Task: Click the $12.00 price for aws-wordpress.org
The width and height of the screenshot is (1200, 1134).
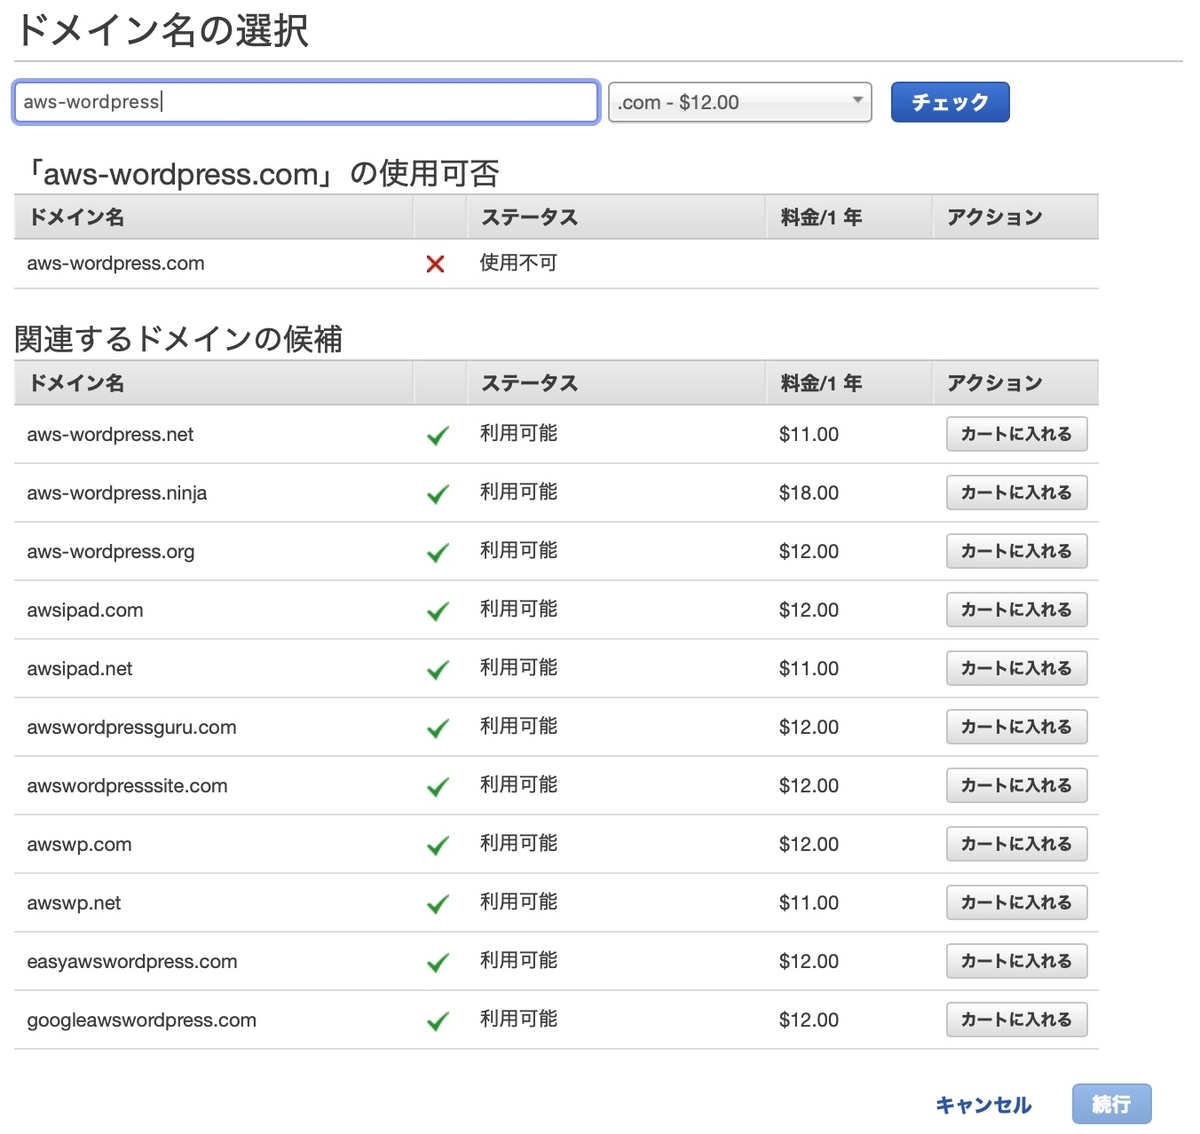Action: click(x=809, y=551)
